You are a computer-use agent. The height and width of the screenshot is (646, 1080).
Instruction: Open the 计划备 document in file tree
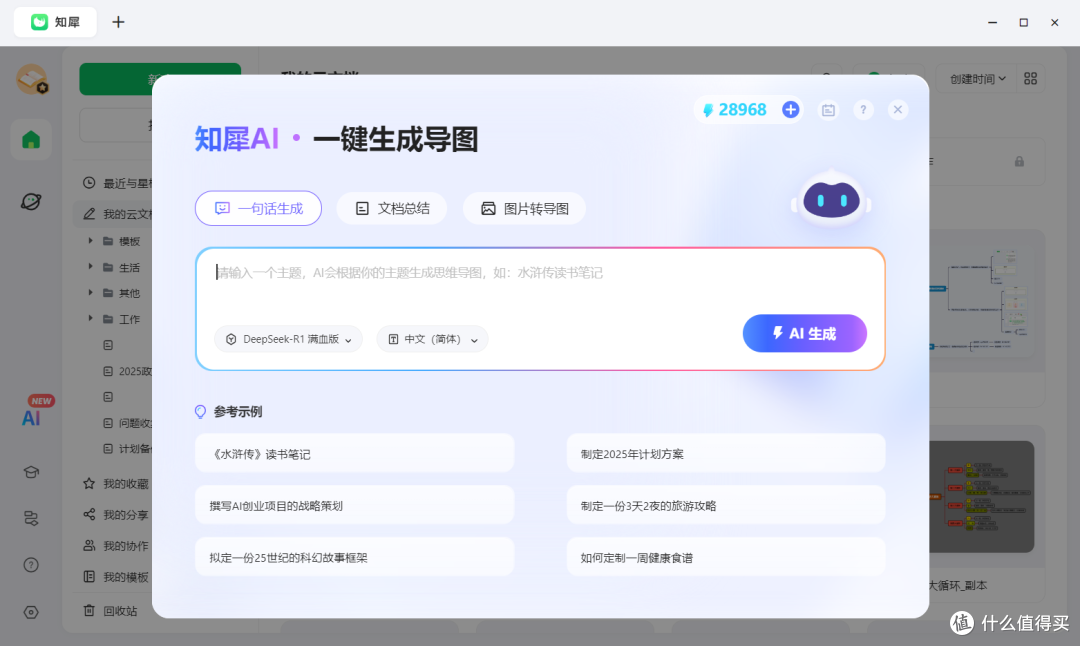[127, 448]
